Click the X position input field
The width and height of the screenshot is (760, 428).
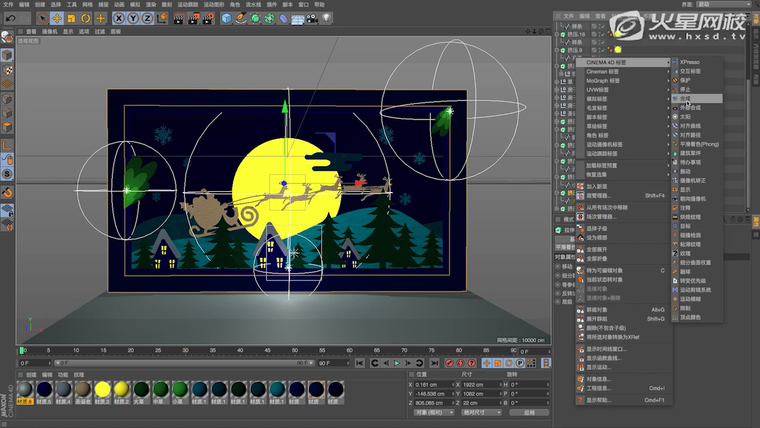point(432,383)
